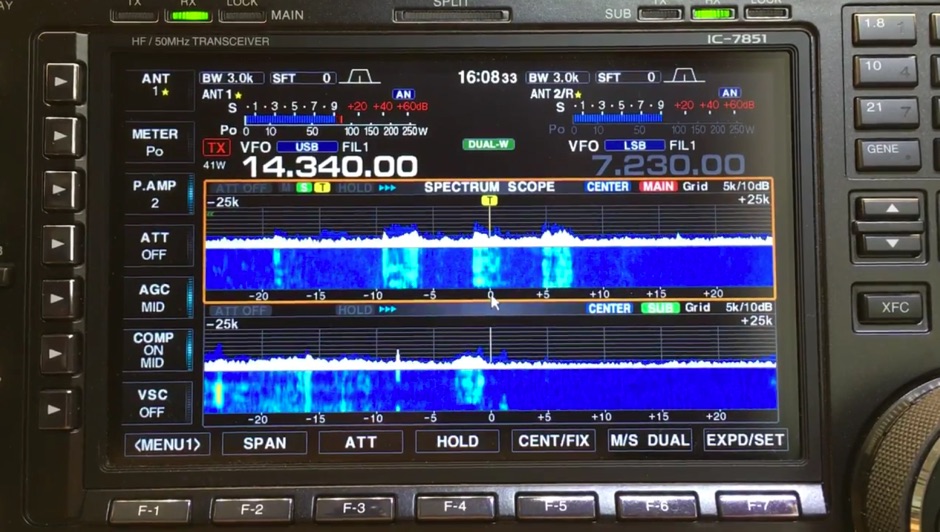Select the CENT/FIX softkey
This screenshot has width=940, height=532.
[553, 441]
